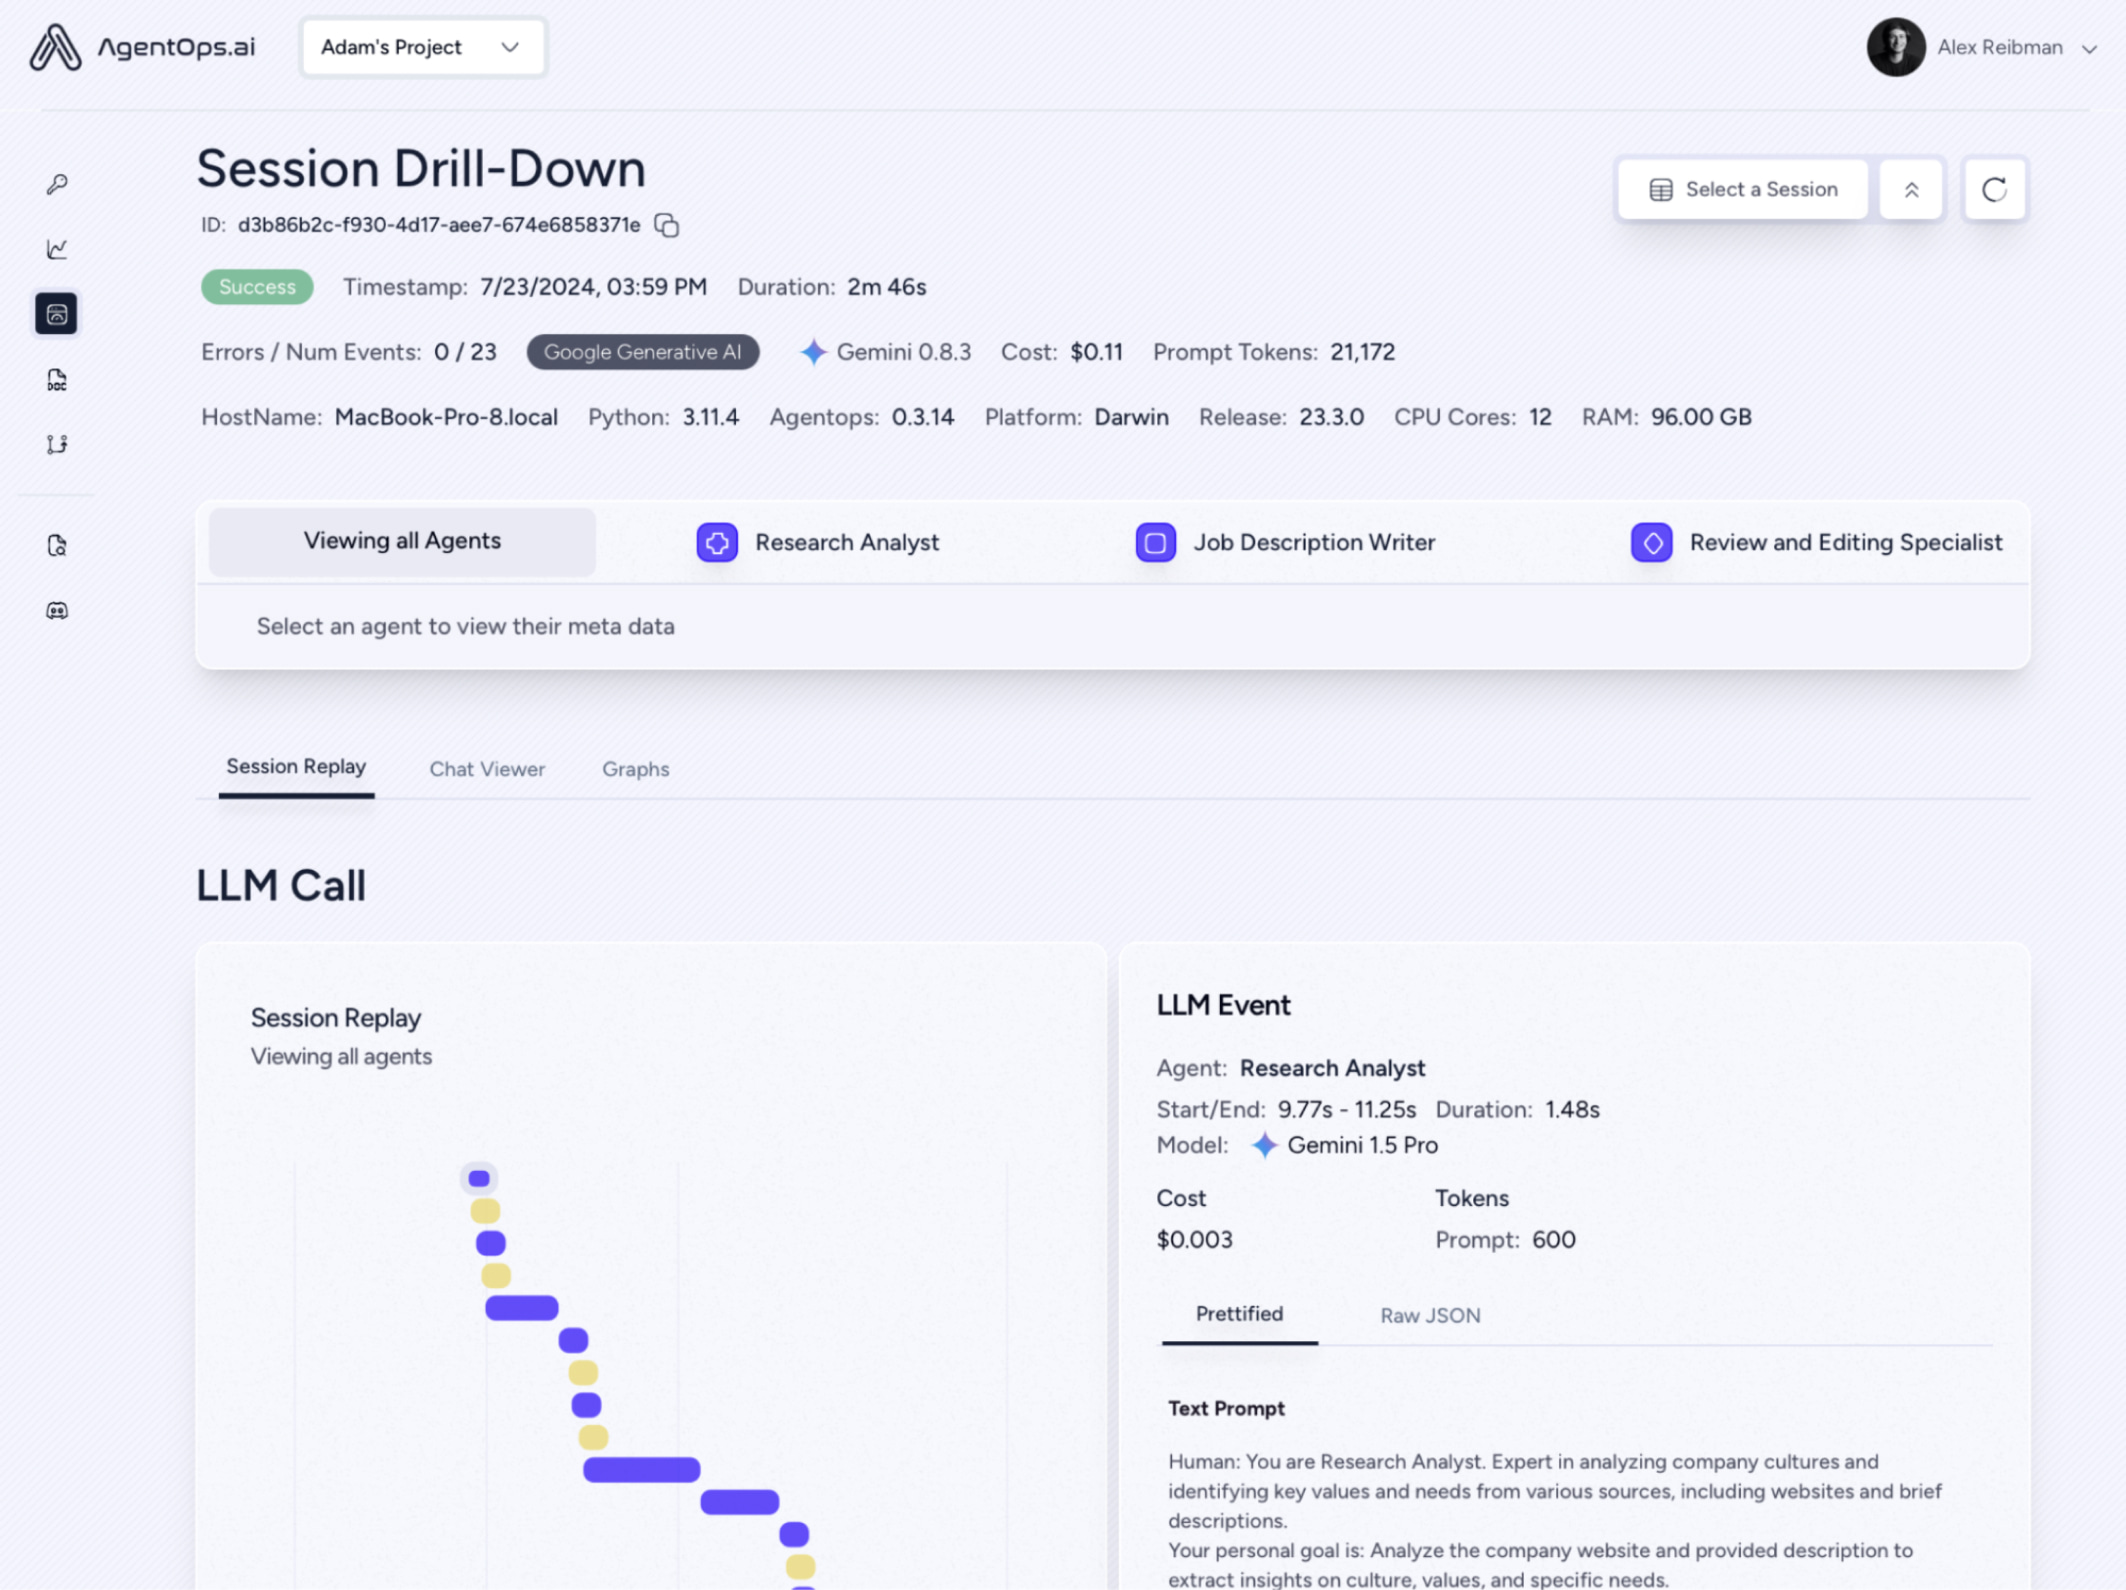Click the copy session ID icon

coord(668,224)
